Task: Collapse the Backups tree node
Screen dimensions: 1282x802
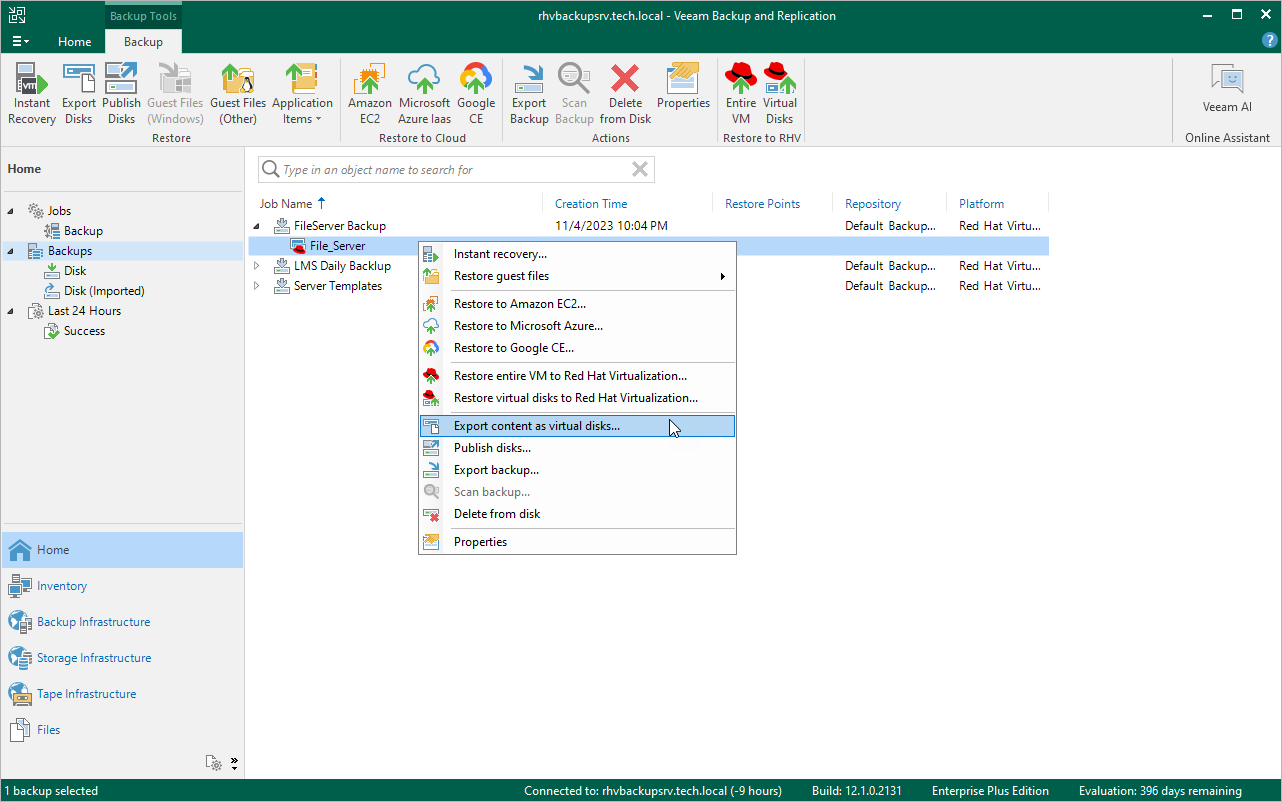Action: tap(12, 251)
